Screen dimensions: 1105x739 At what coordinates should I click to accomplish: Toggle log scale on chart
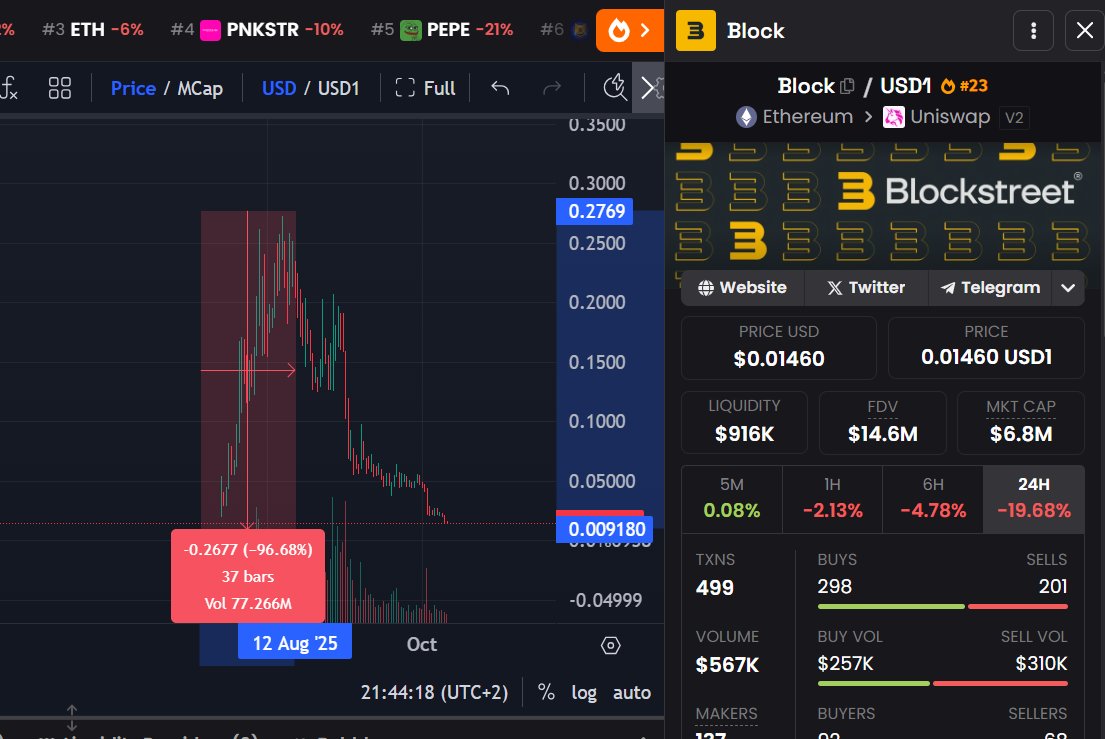pyautogui.click(x=584, y=692)
